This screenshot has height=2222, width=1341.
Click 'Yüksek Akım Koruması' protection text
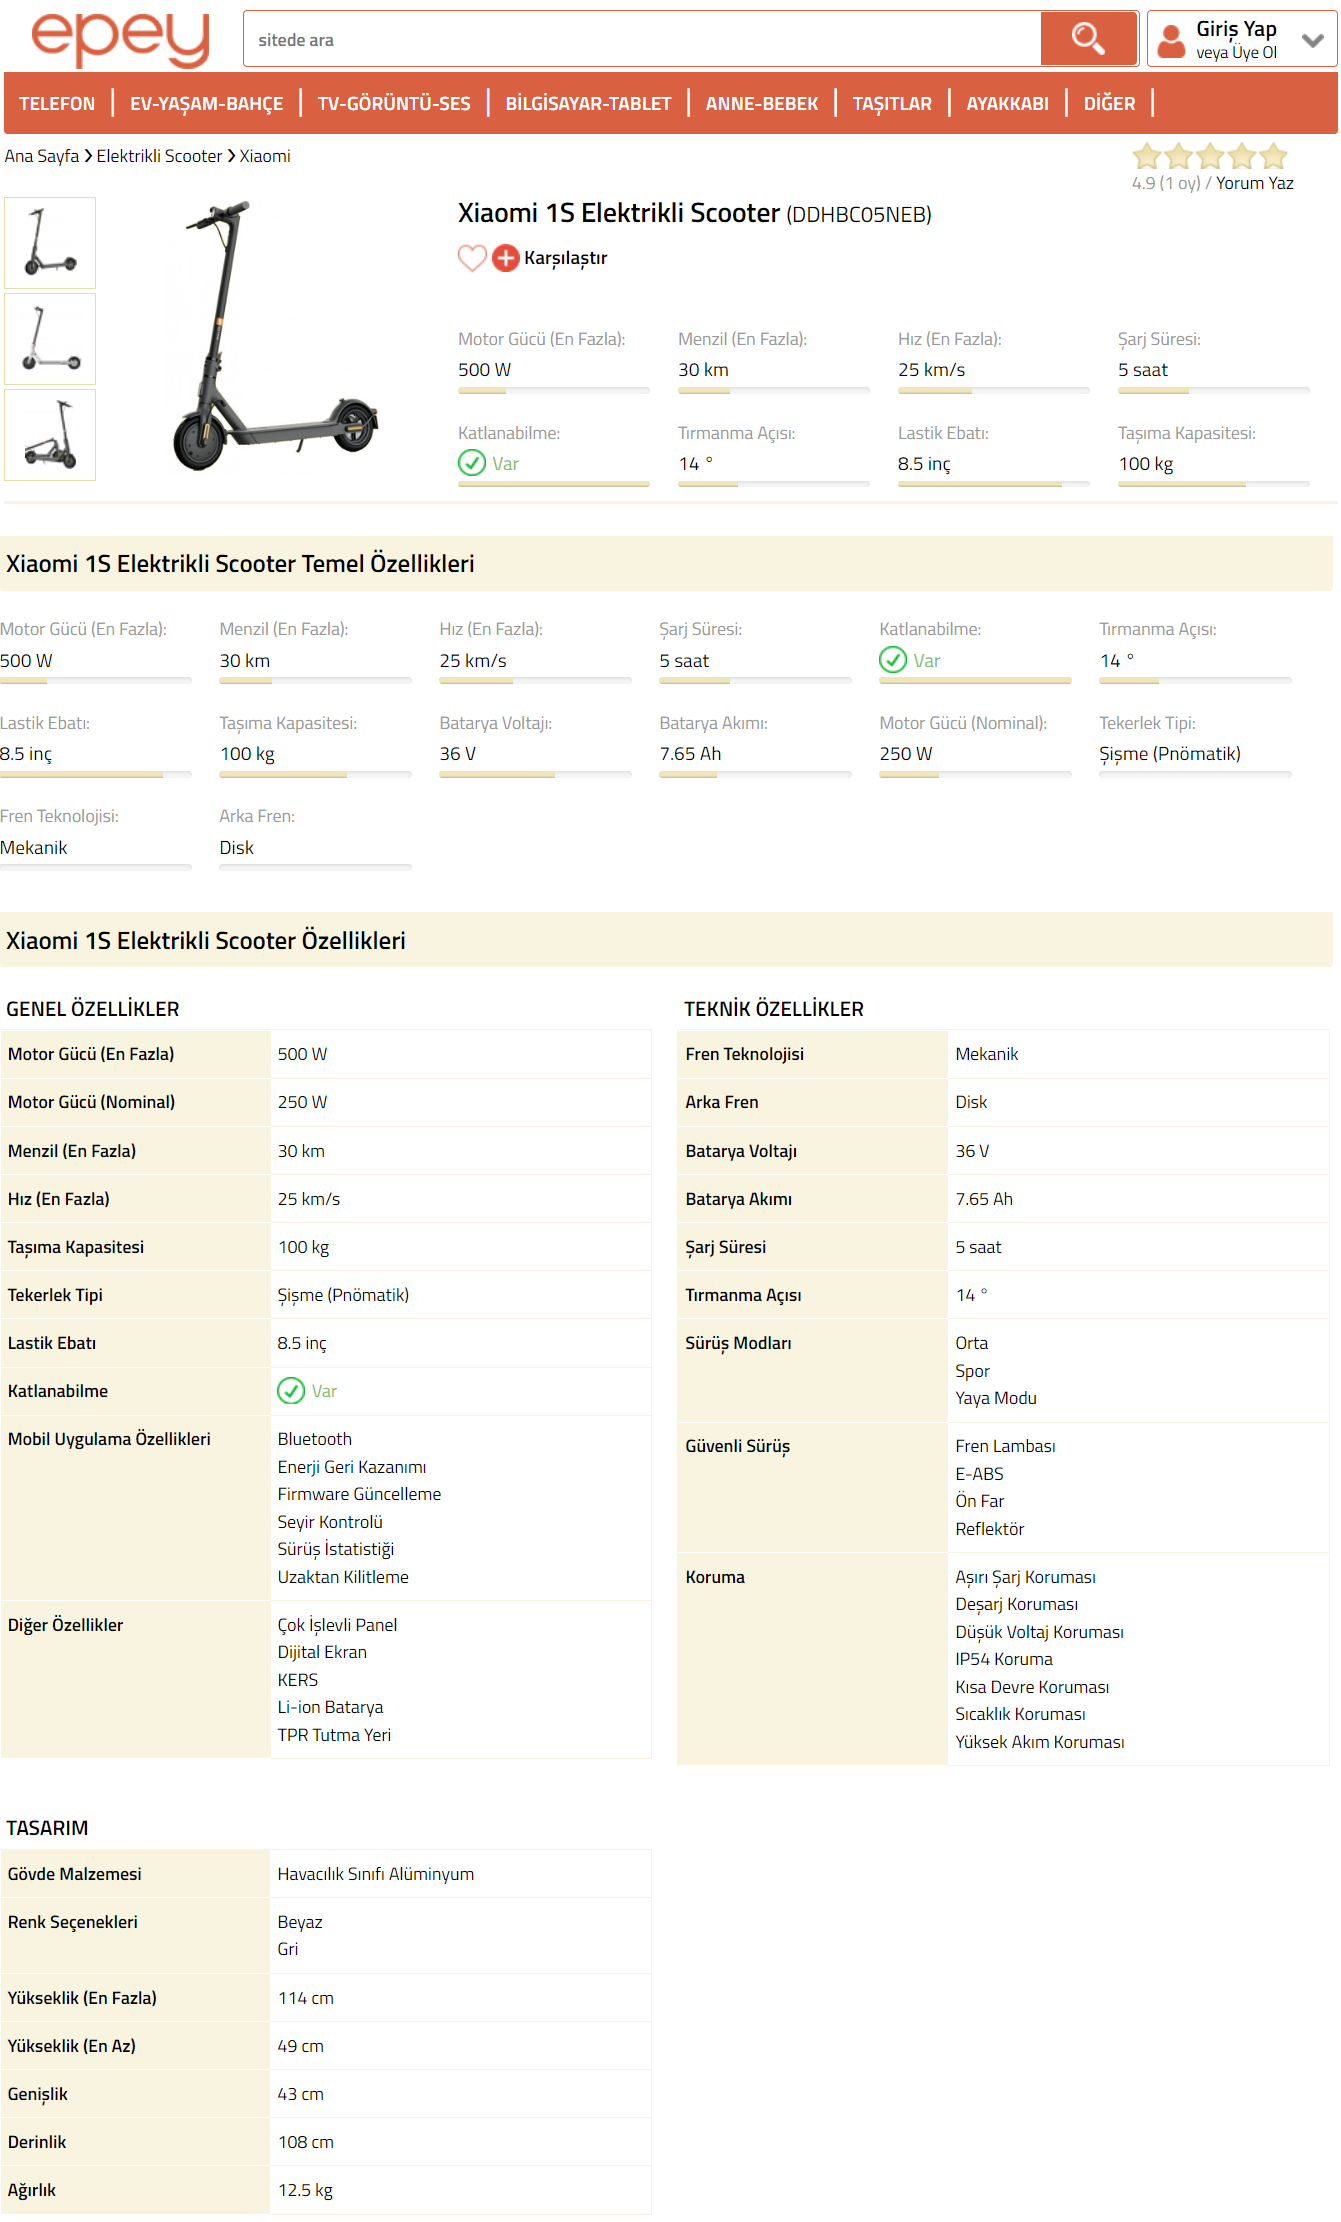(1040, 1742)
